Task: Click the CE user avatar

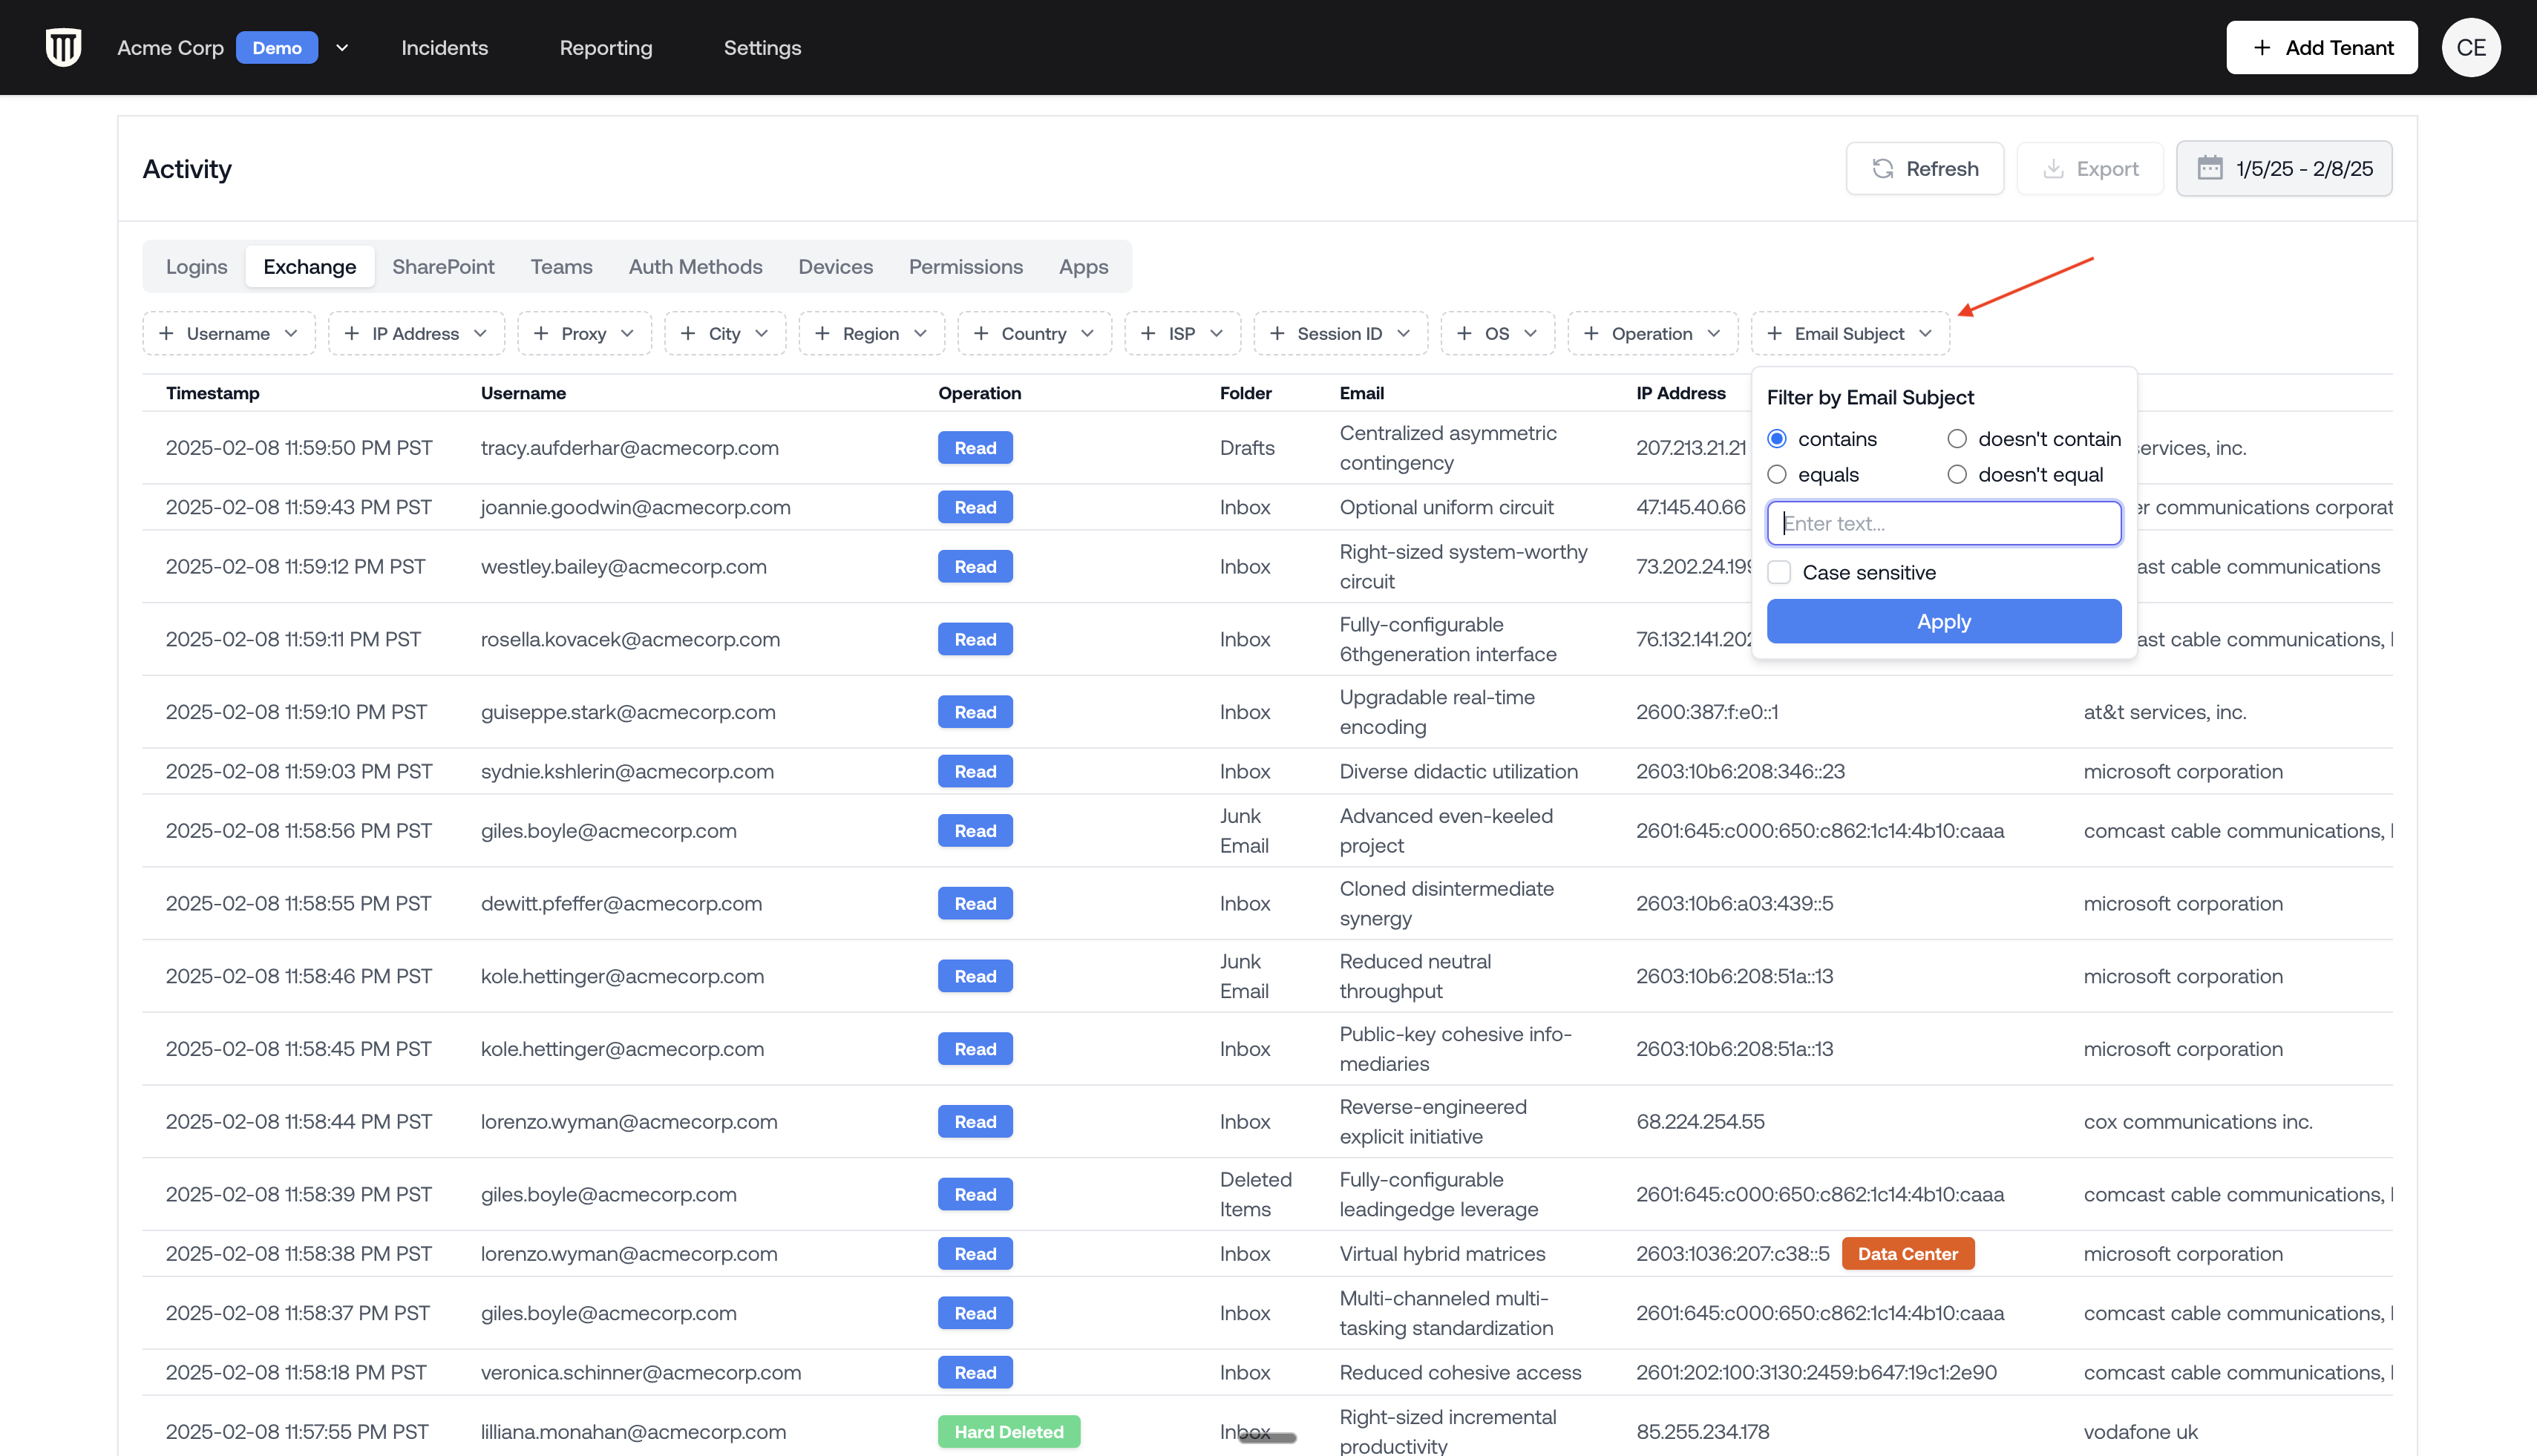Action: (2470, 48)
